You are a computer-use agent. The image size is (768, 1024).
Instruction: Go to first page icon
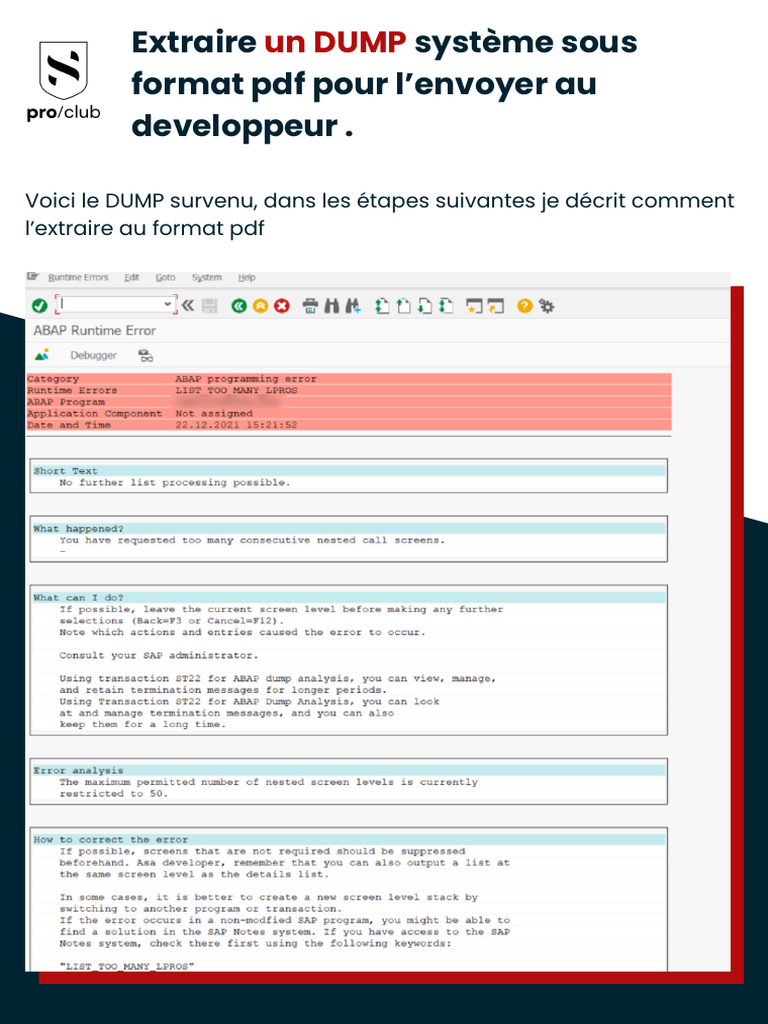[x=382, y=306]
